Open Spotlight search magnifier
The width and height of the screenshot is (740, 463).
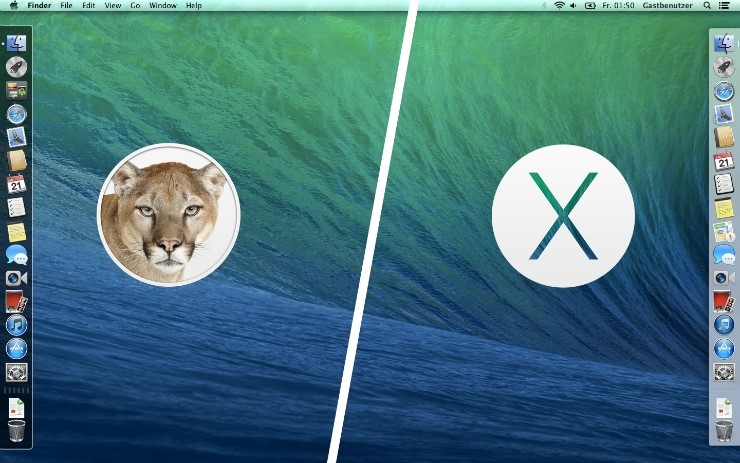coord(707,6)
